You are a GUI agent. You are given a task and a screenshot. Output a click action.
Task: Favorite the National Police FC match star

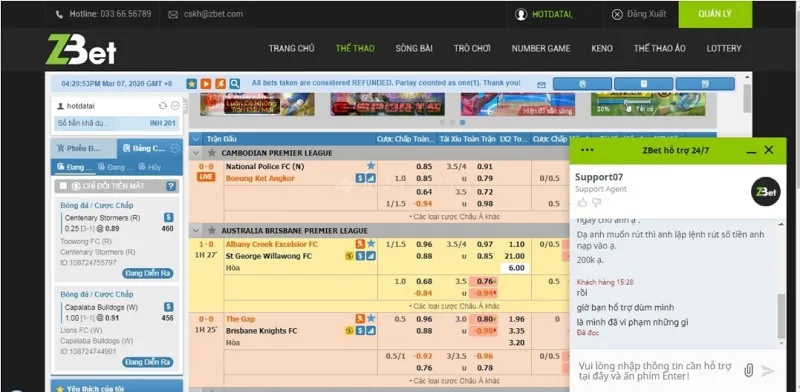click(x=371, y=165)
